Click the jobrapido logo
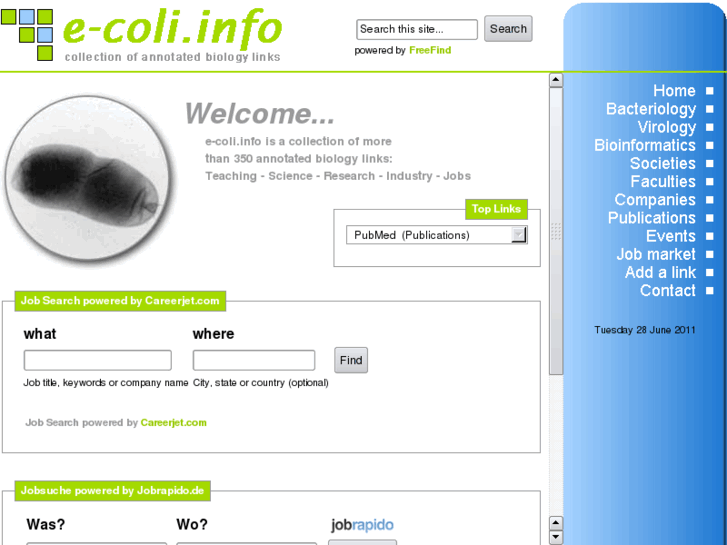This screenshot has height=545, width=727. tap(362, 525)
